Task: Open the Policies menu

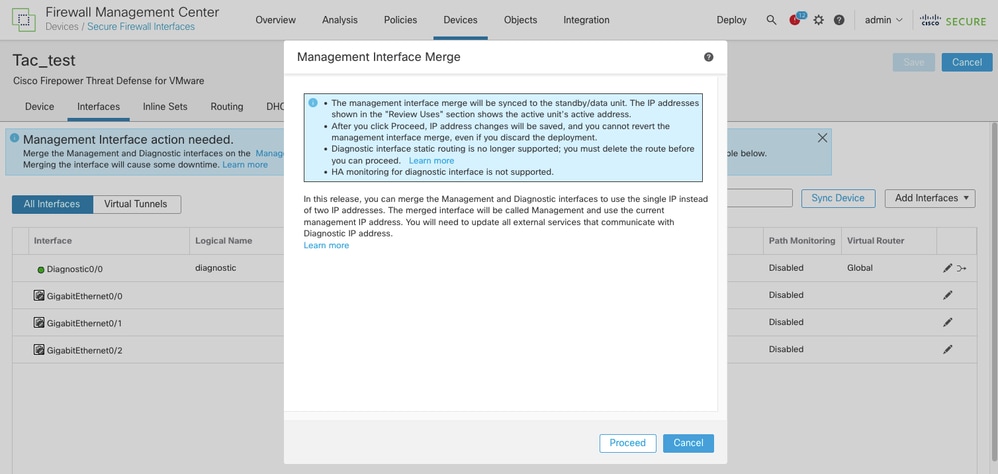Action: click(x=400, y=20)
